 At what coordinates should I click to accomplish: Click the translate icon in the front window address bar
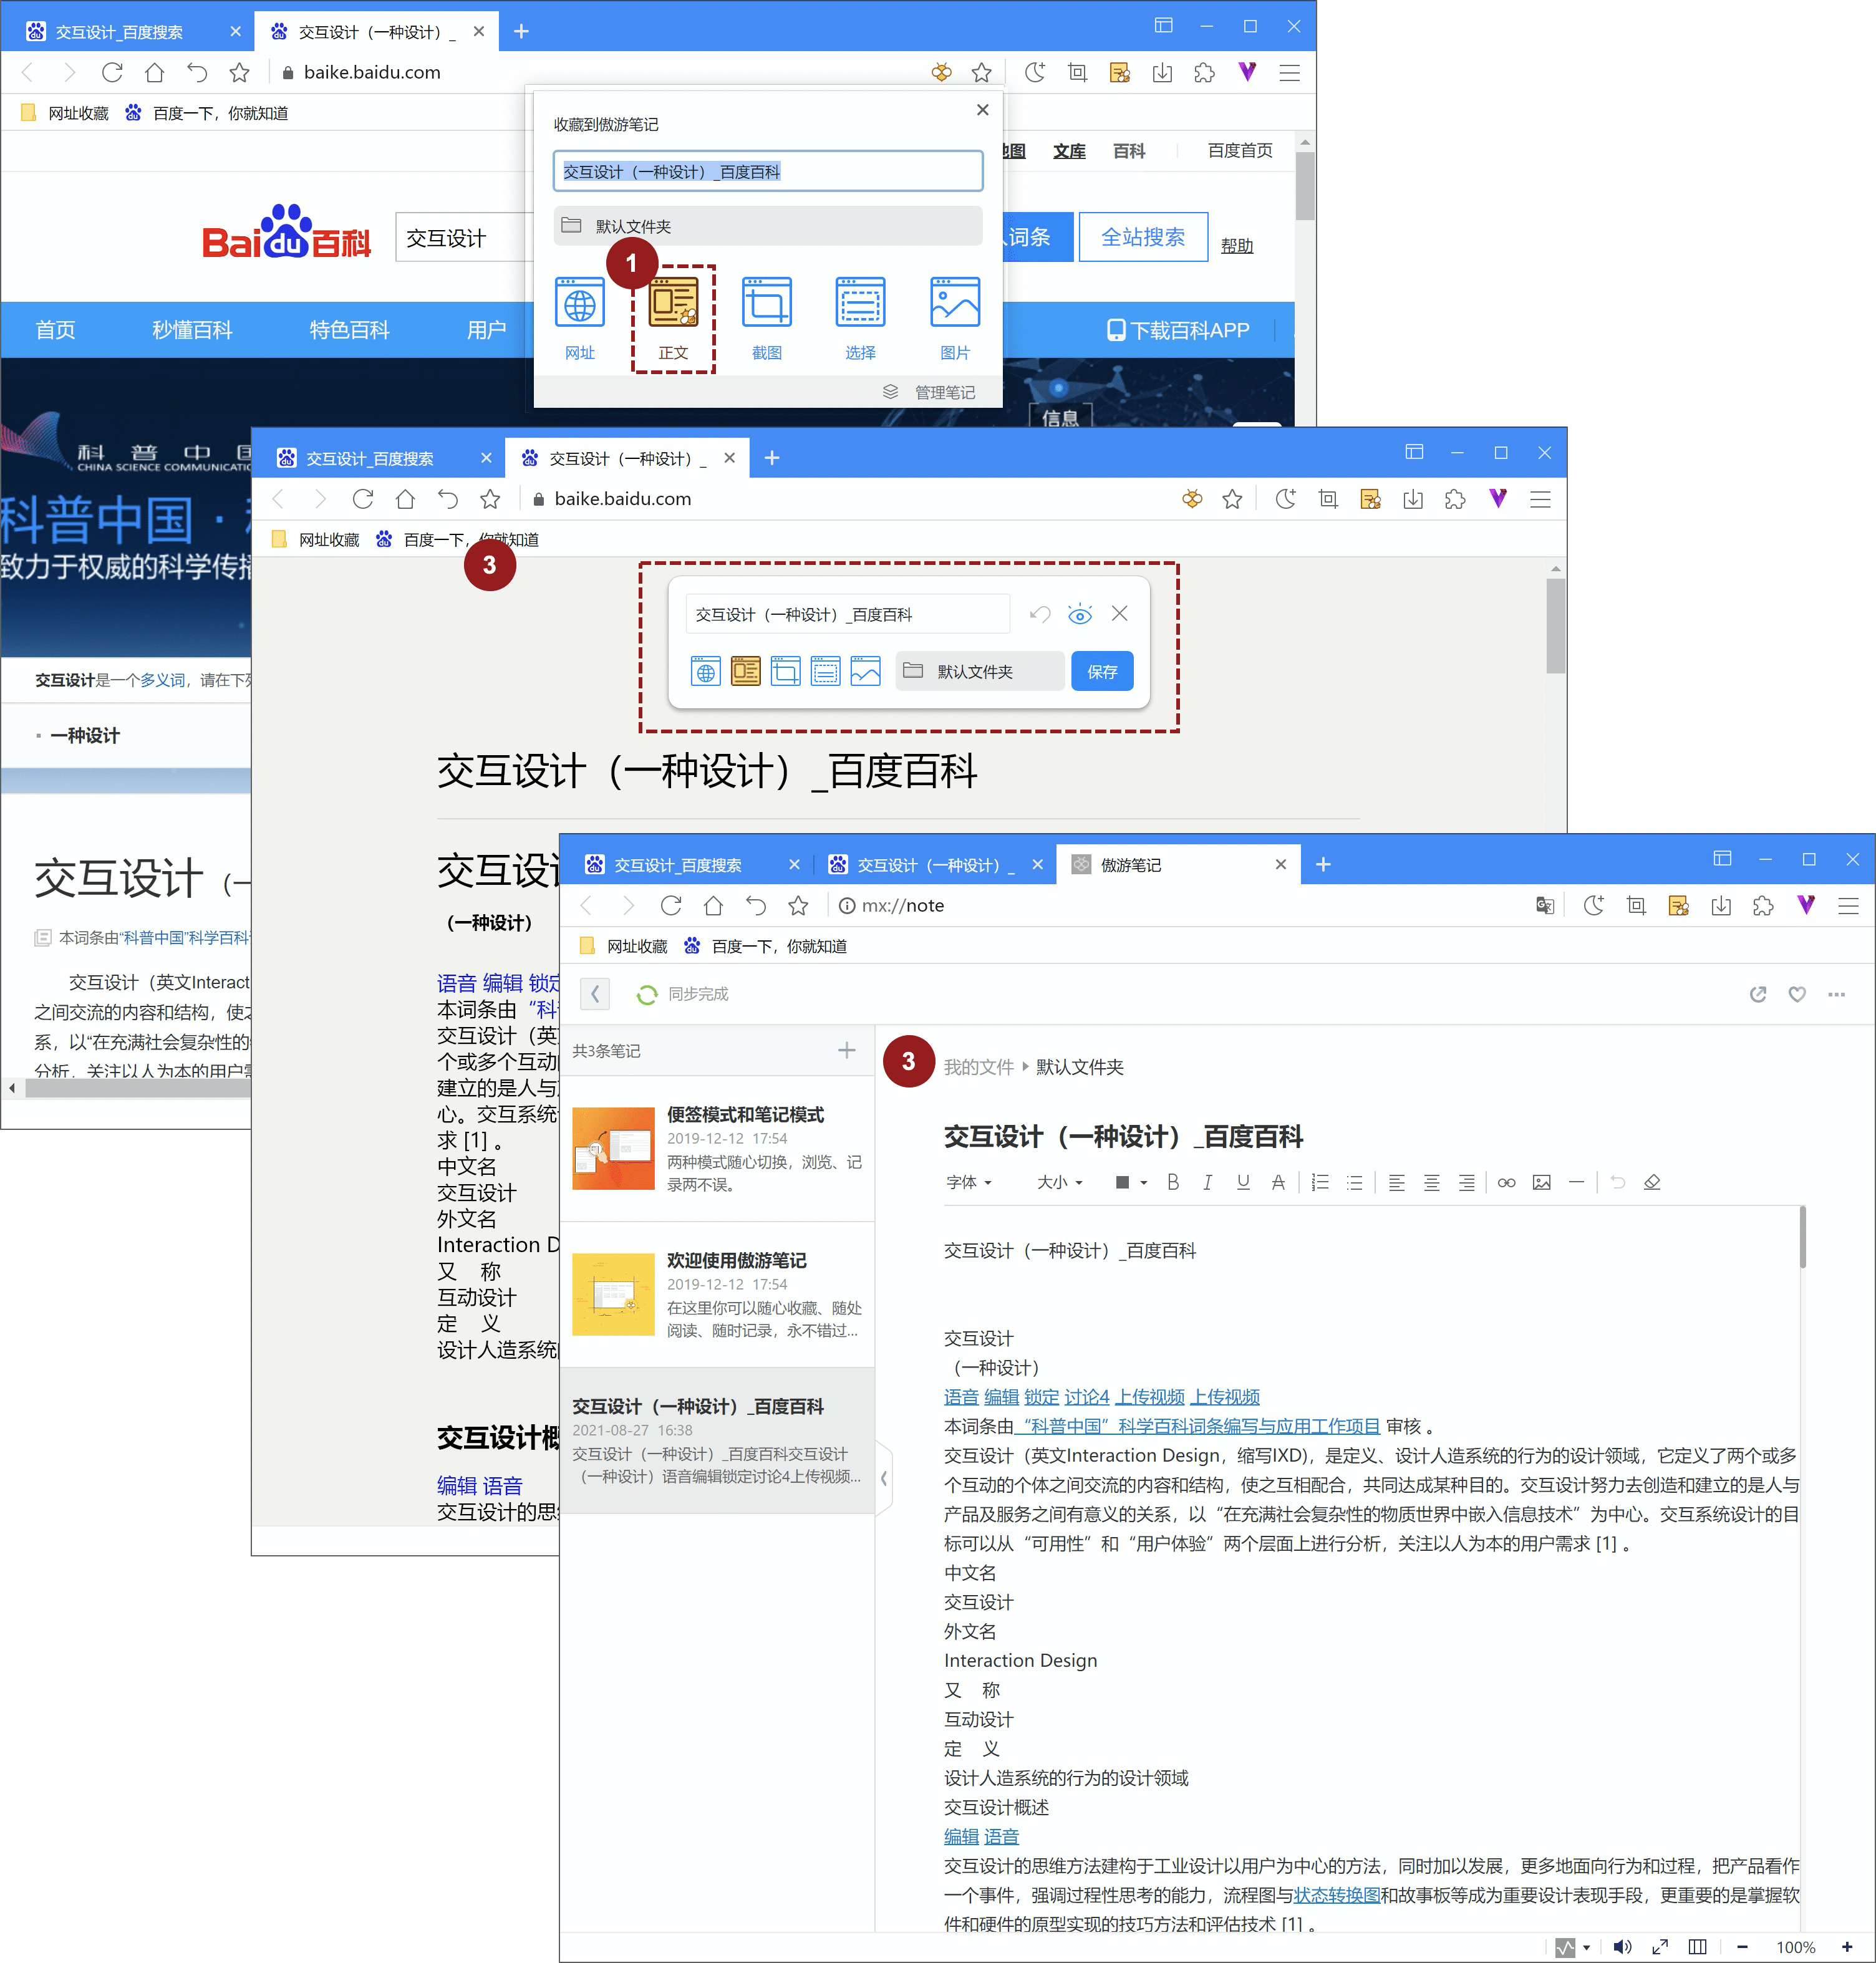(1544, 905)
